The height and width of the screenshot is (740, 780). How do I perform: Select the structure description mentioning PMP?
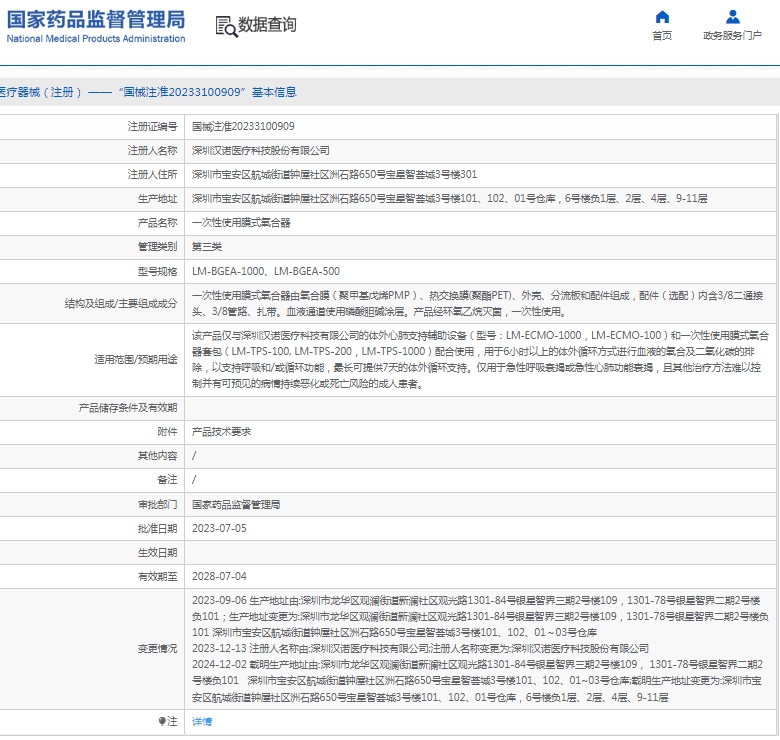[478, 303]
